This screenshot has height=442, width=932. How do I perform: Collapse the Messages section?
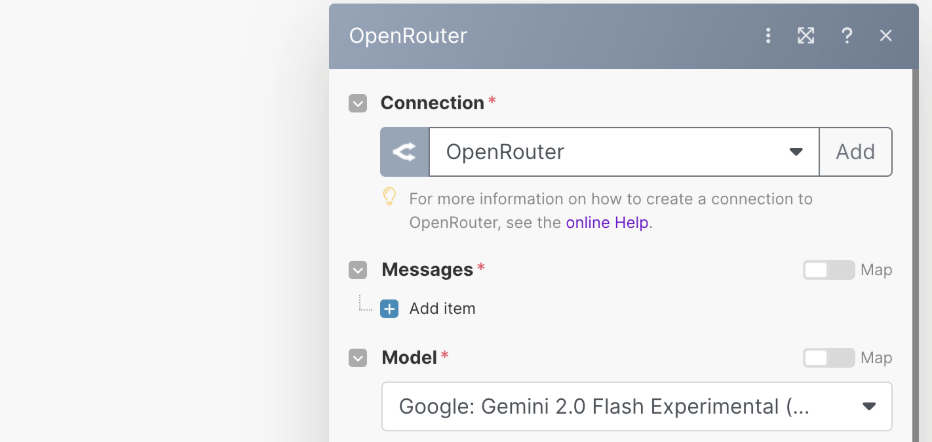pyautogui.click(x=358, y=270)
